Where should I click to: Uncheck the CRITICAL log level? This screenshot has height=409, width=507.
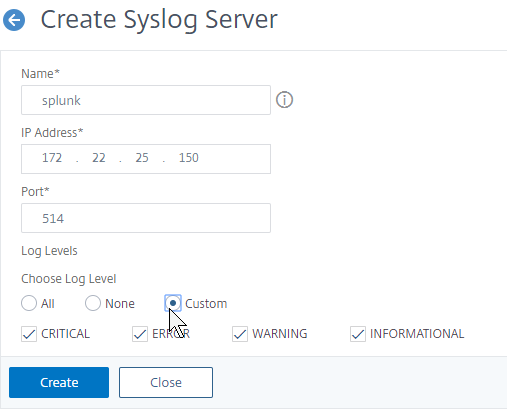[x=29, y=334]
